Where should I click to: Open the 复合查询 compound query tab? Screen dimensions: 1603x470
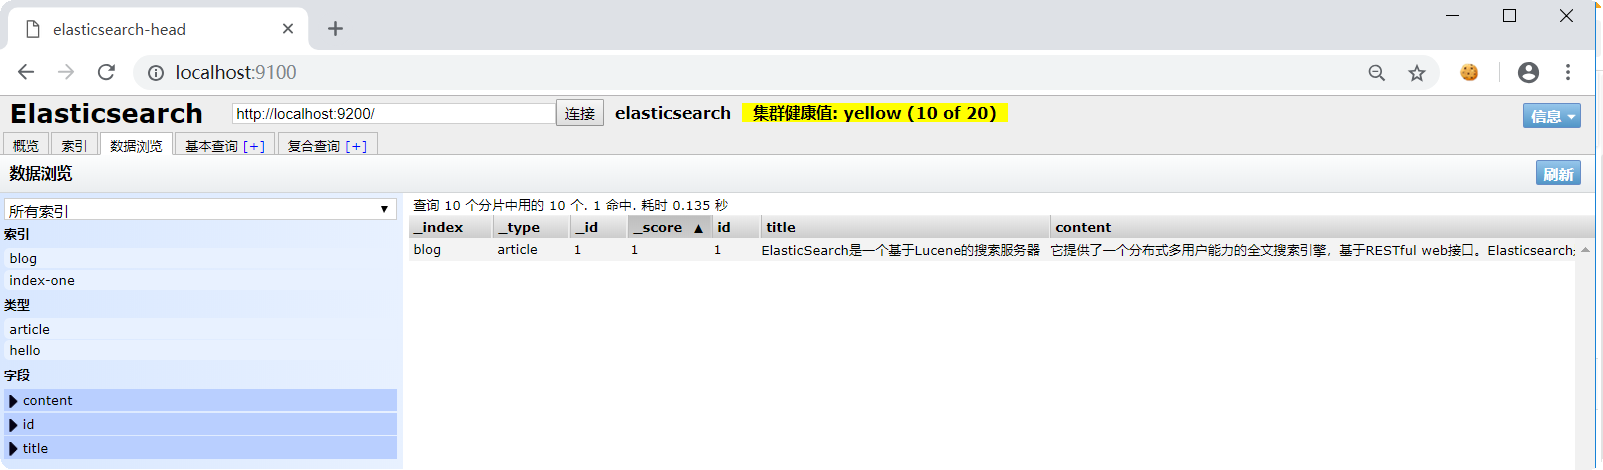(x=314, y=146)
